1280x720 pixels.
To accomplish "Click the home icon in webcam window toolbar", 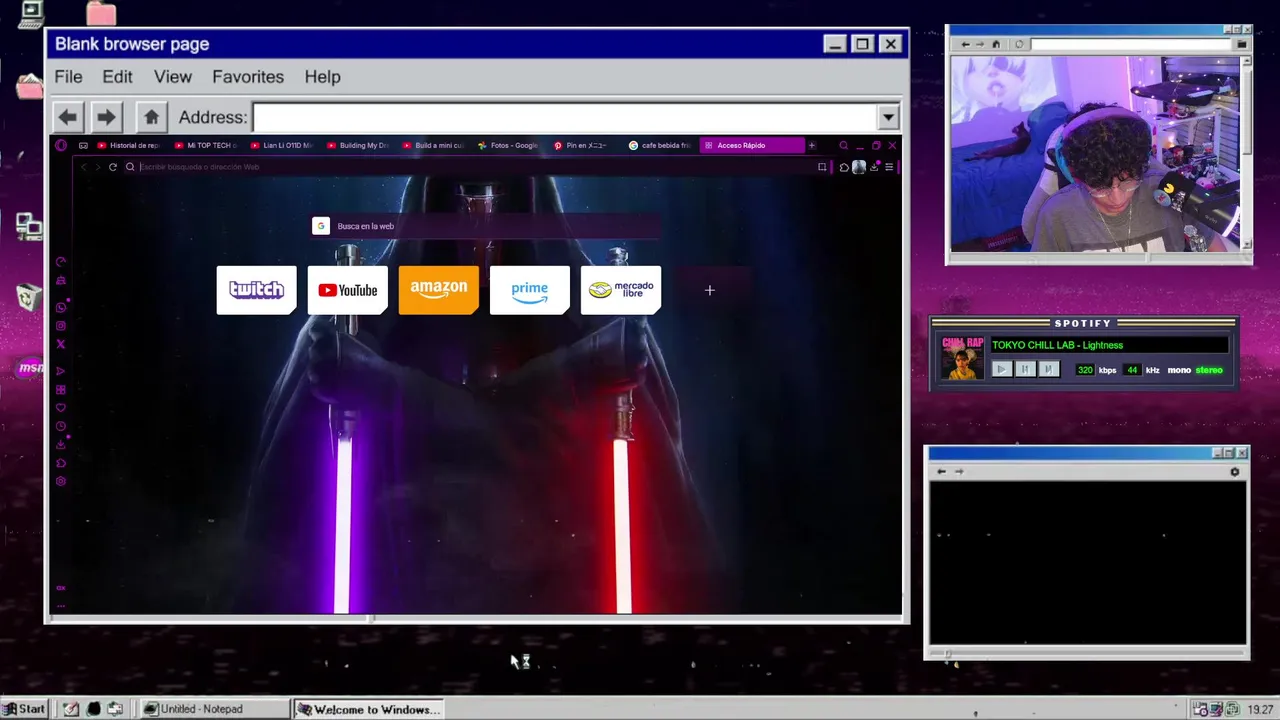I will pos(996,44).
